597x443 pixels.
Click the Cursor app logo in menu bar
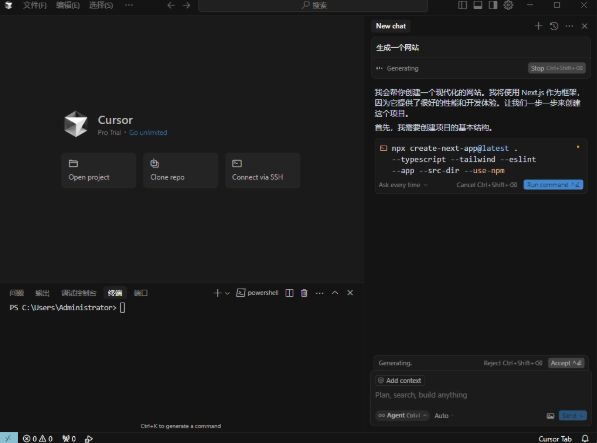(8, 5)
